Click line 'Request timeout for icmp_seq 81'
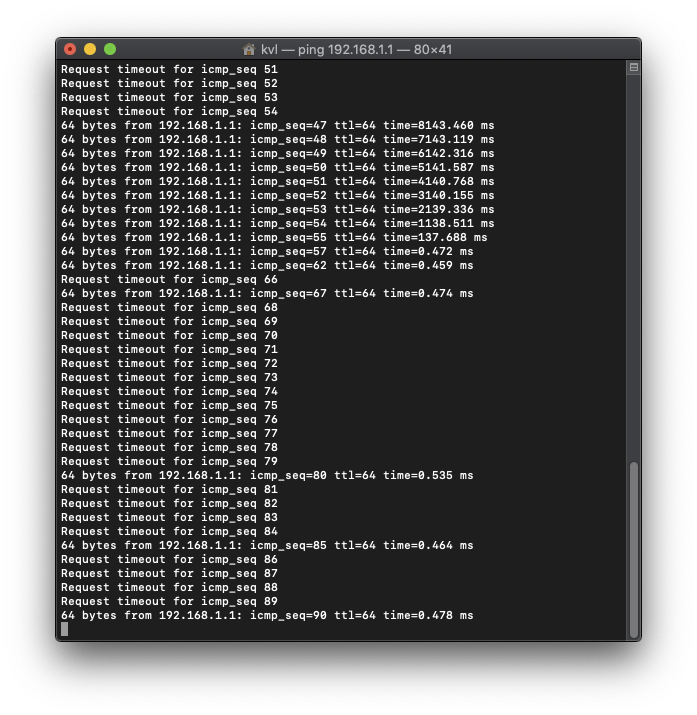This screenshot has width=697, height=715. point(169,489)
